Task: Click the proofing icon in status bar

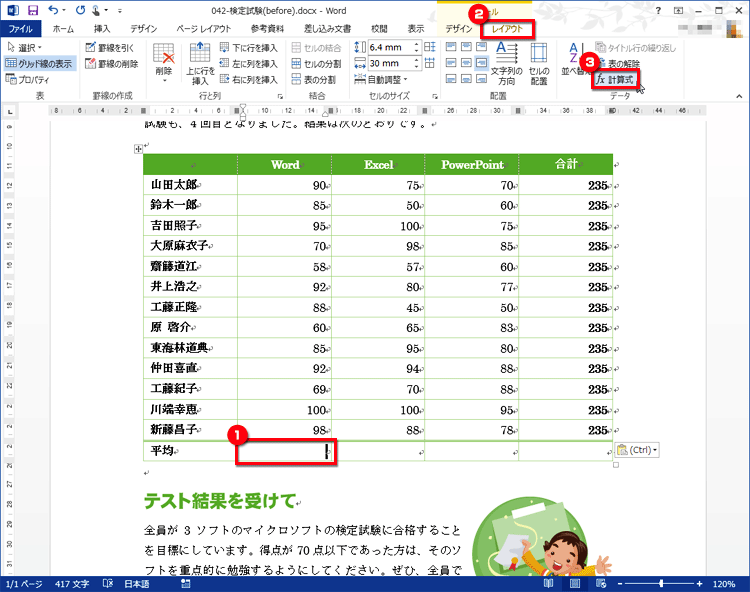Action: click(108, 583)
